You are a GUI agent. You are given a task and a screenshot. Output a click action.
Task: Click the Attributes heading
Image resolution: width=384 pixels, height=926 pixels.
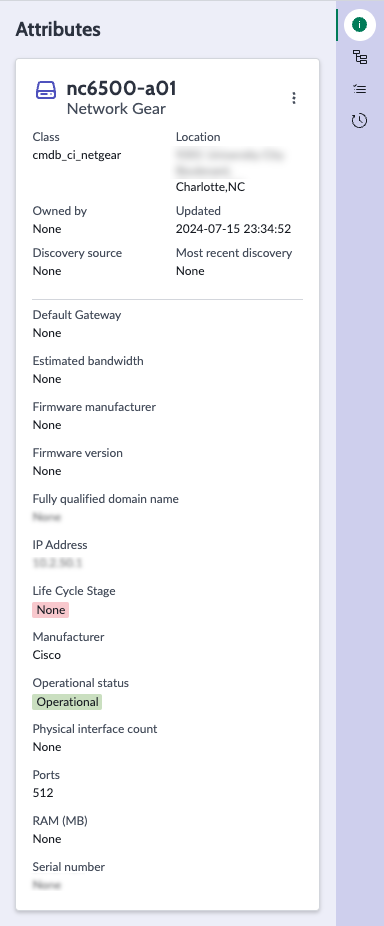point(58,29)
